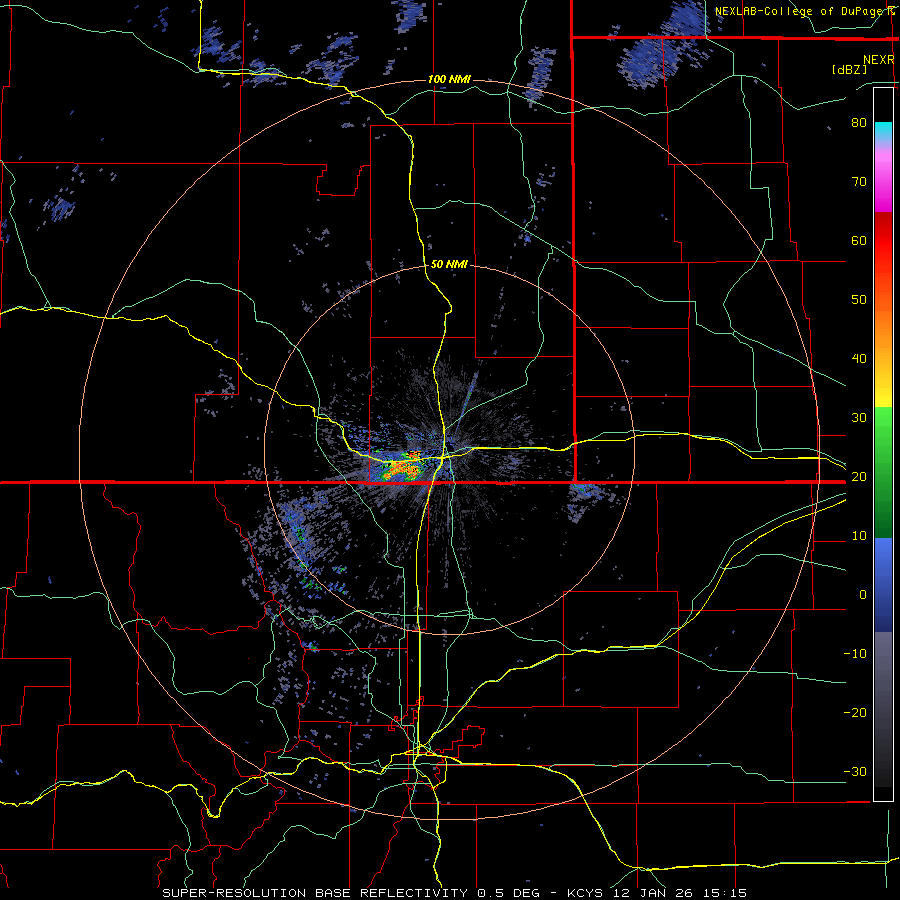Click the 10 value on reflectivity scale
The width and height of the screenshot is (900, 900).
[859, 536]
